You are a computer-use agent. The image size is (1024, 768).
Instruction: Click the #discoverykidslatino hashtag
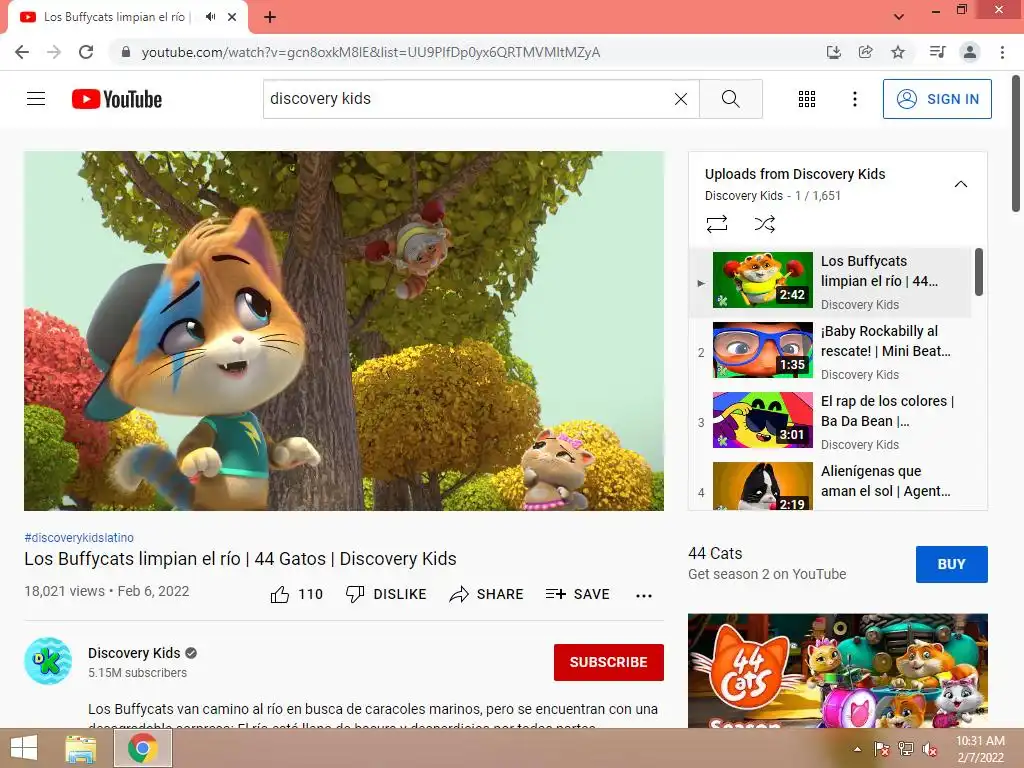pyautogui.click(x=79, y=537)
